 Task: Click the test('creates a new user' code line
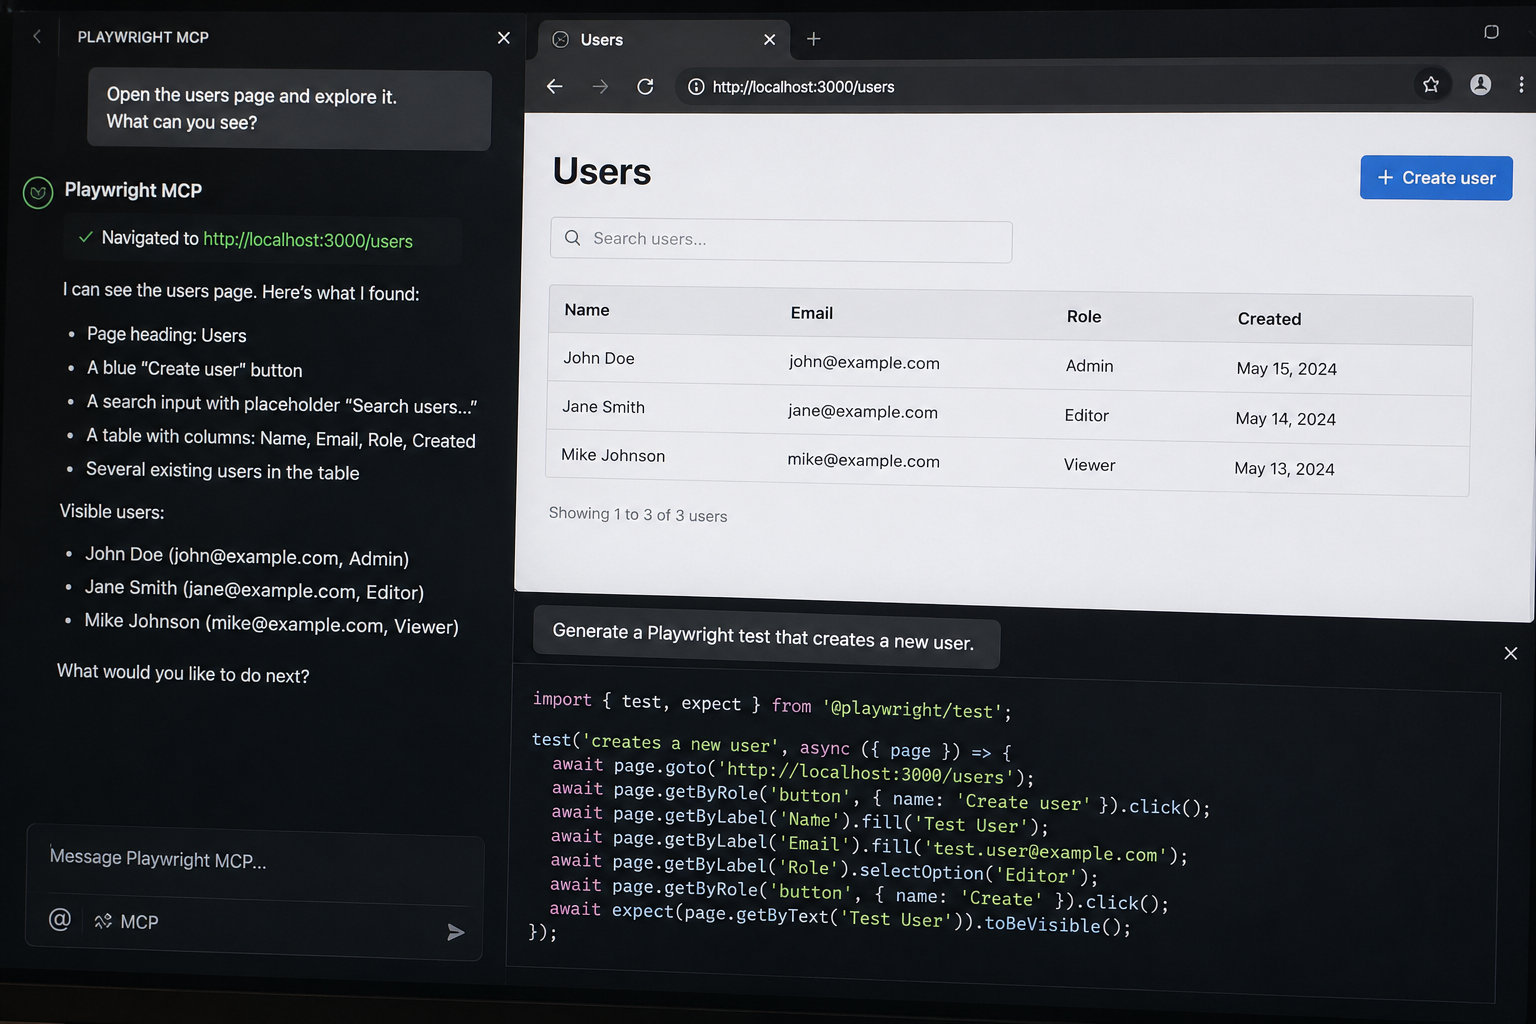[x=772, y=746]
